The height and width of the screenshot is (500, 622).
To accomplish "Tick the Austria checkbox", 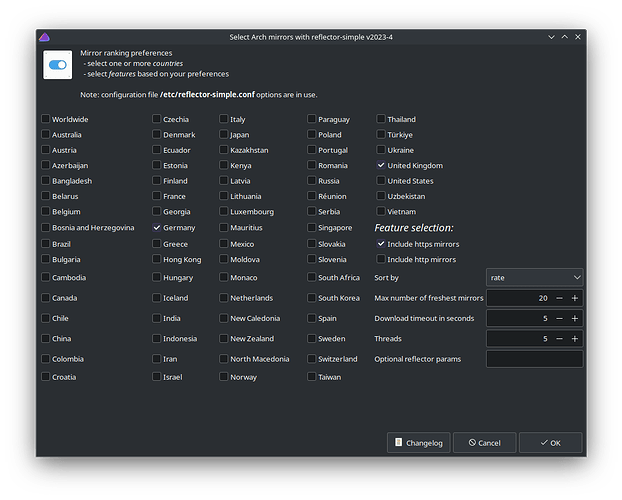I will pyautogui.click(x=46, y=150).
